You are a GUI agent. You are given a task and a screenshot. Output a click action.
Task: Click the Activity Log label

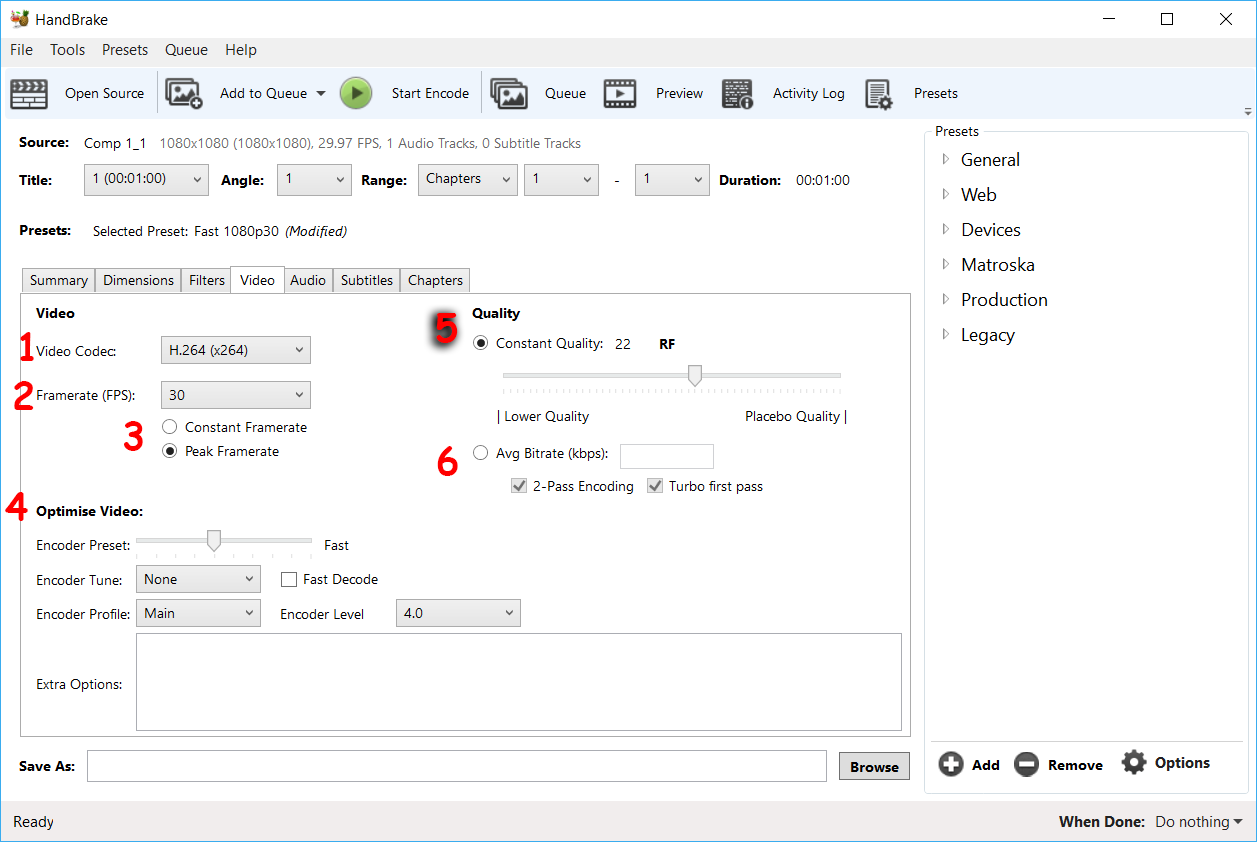click(x=809, y=94)
